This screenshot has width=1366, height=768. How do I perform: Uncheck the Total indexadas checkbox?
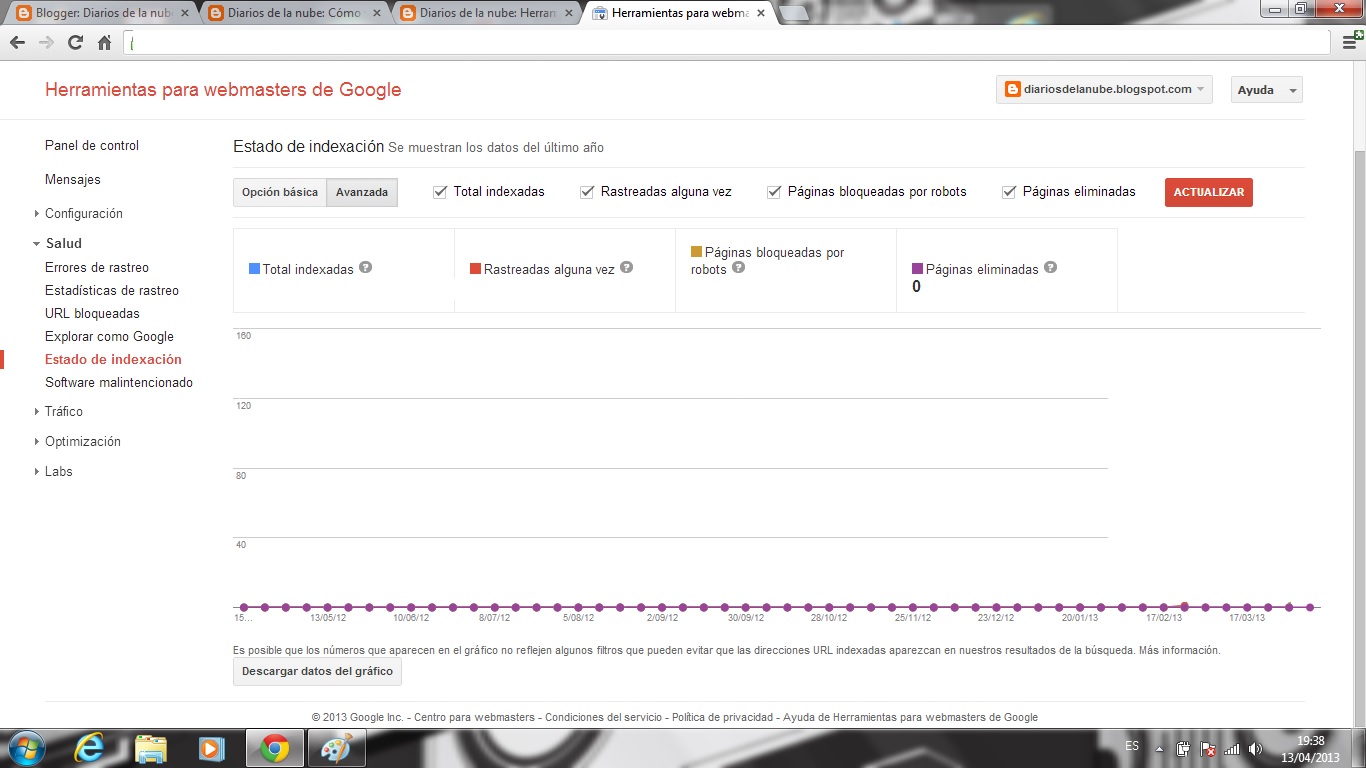click(439, 192)
